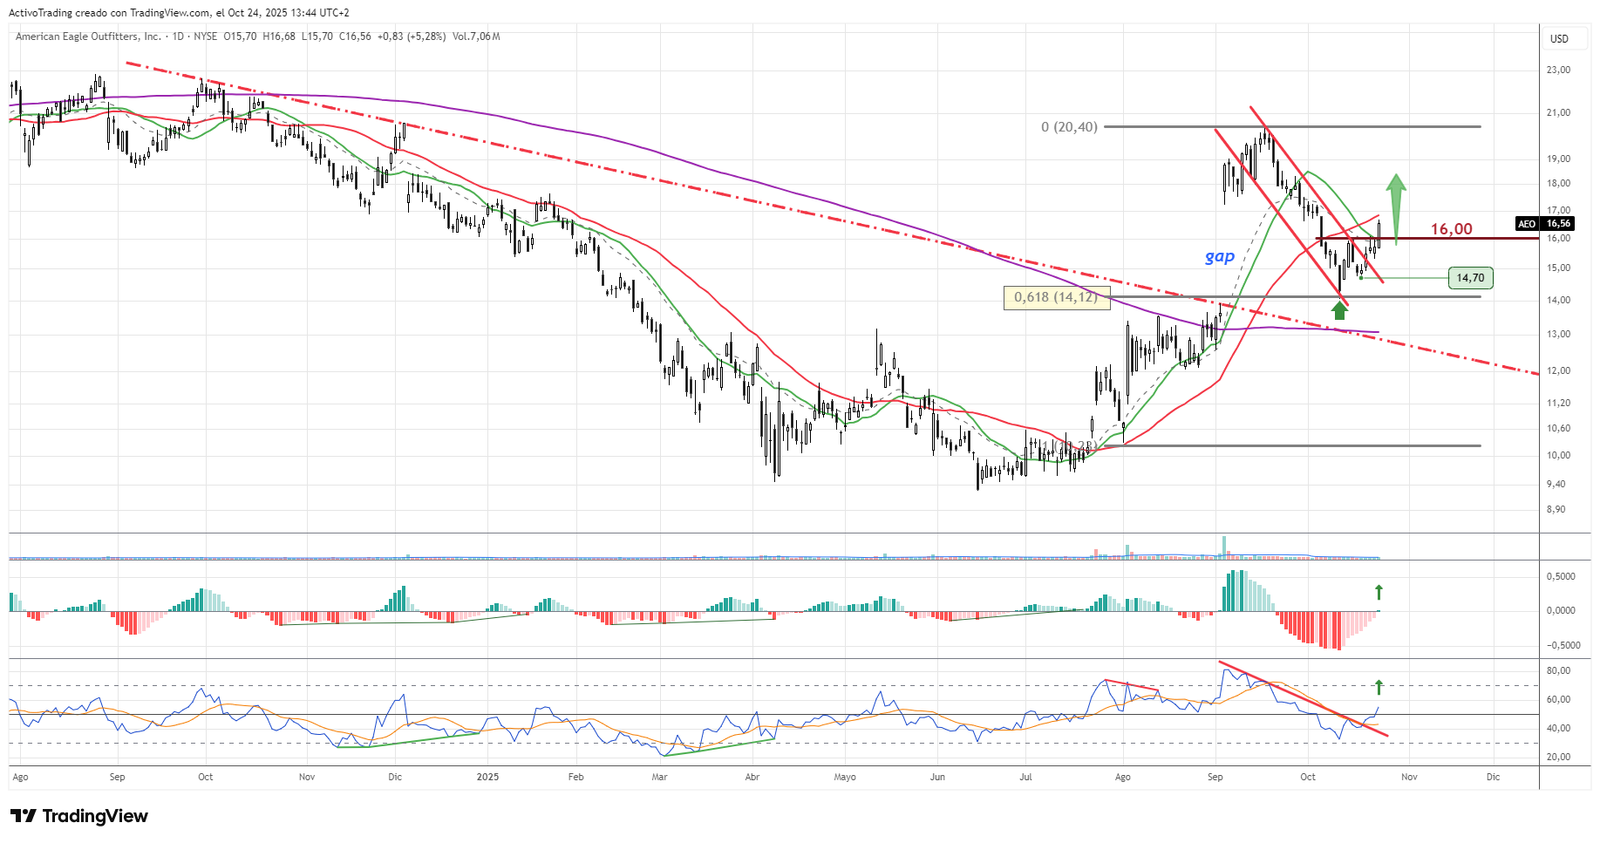Click the small green arrow in the RSI panel
The height and width of the screenshot is (842, 1600).
(x=1378, y=687)
